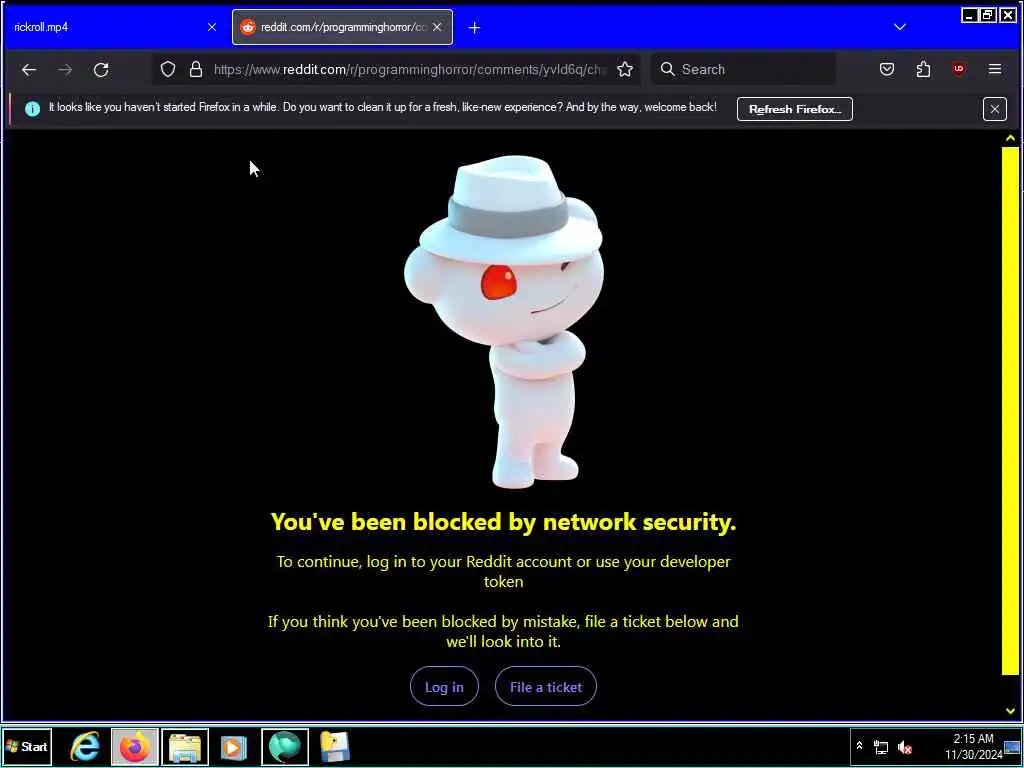
Task: Go back using the back arrow
Action: click(29, 69)
